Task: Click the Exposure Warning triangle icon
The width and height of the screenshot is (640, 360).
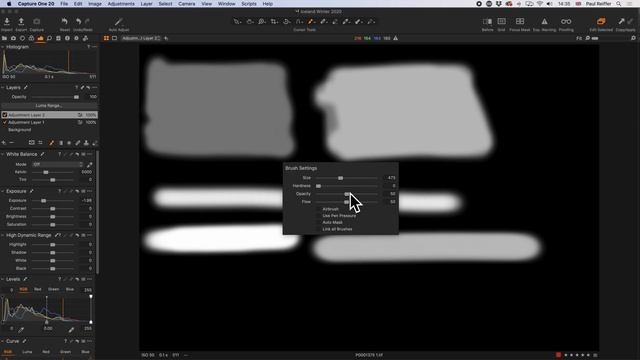Action: (x=544, y=22)
